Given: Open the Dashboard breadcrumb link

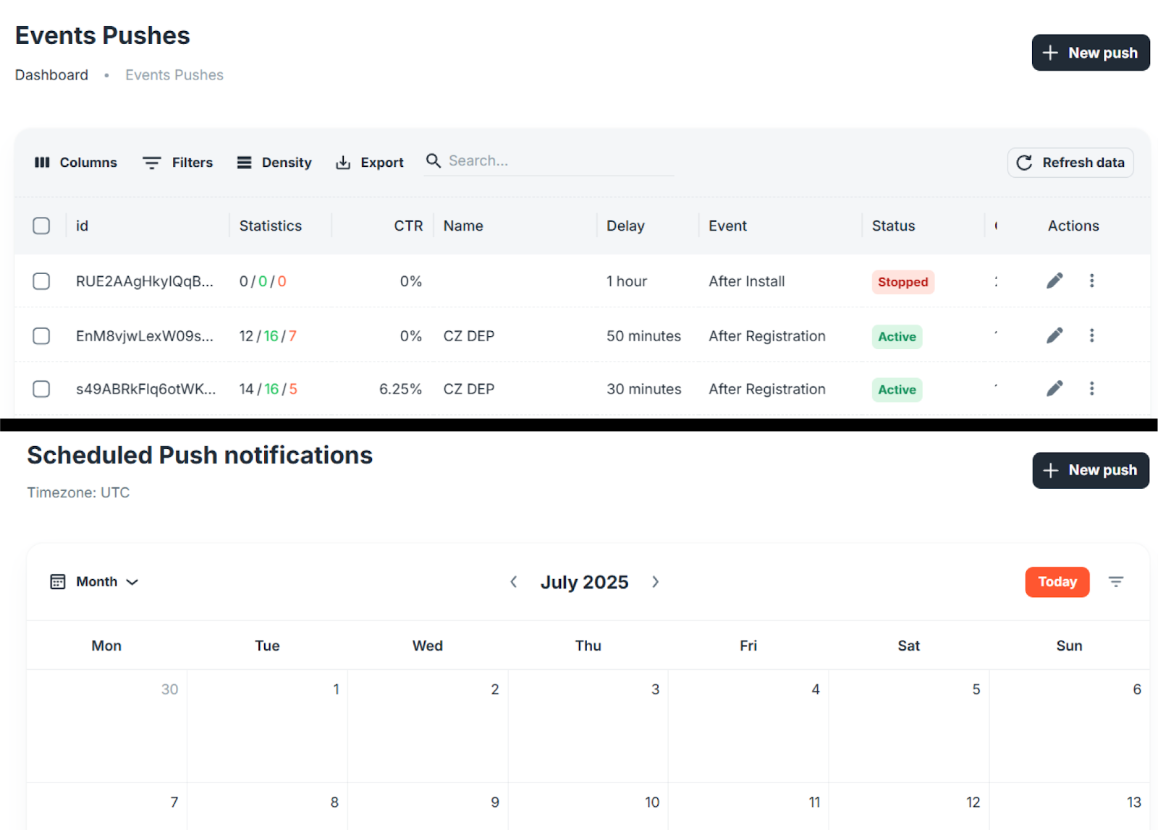Looking at the screenshot, I should (x=52, y=75).
